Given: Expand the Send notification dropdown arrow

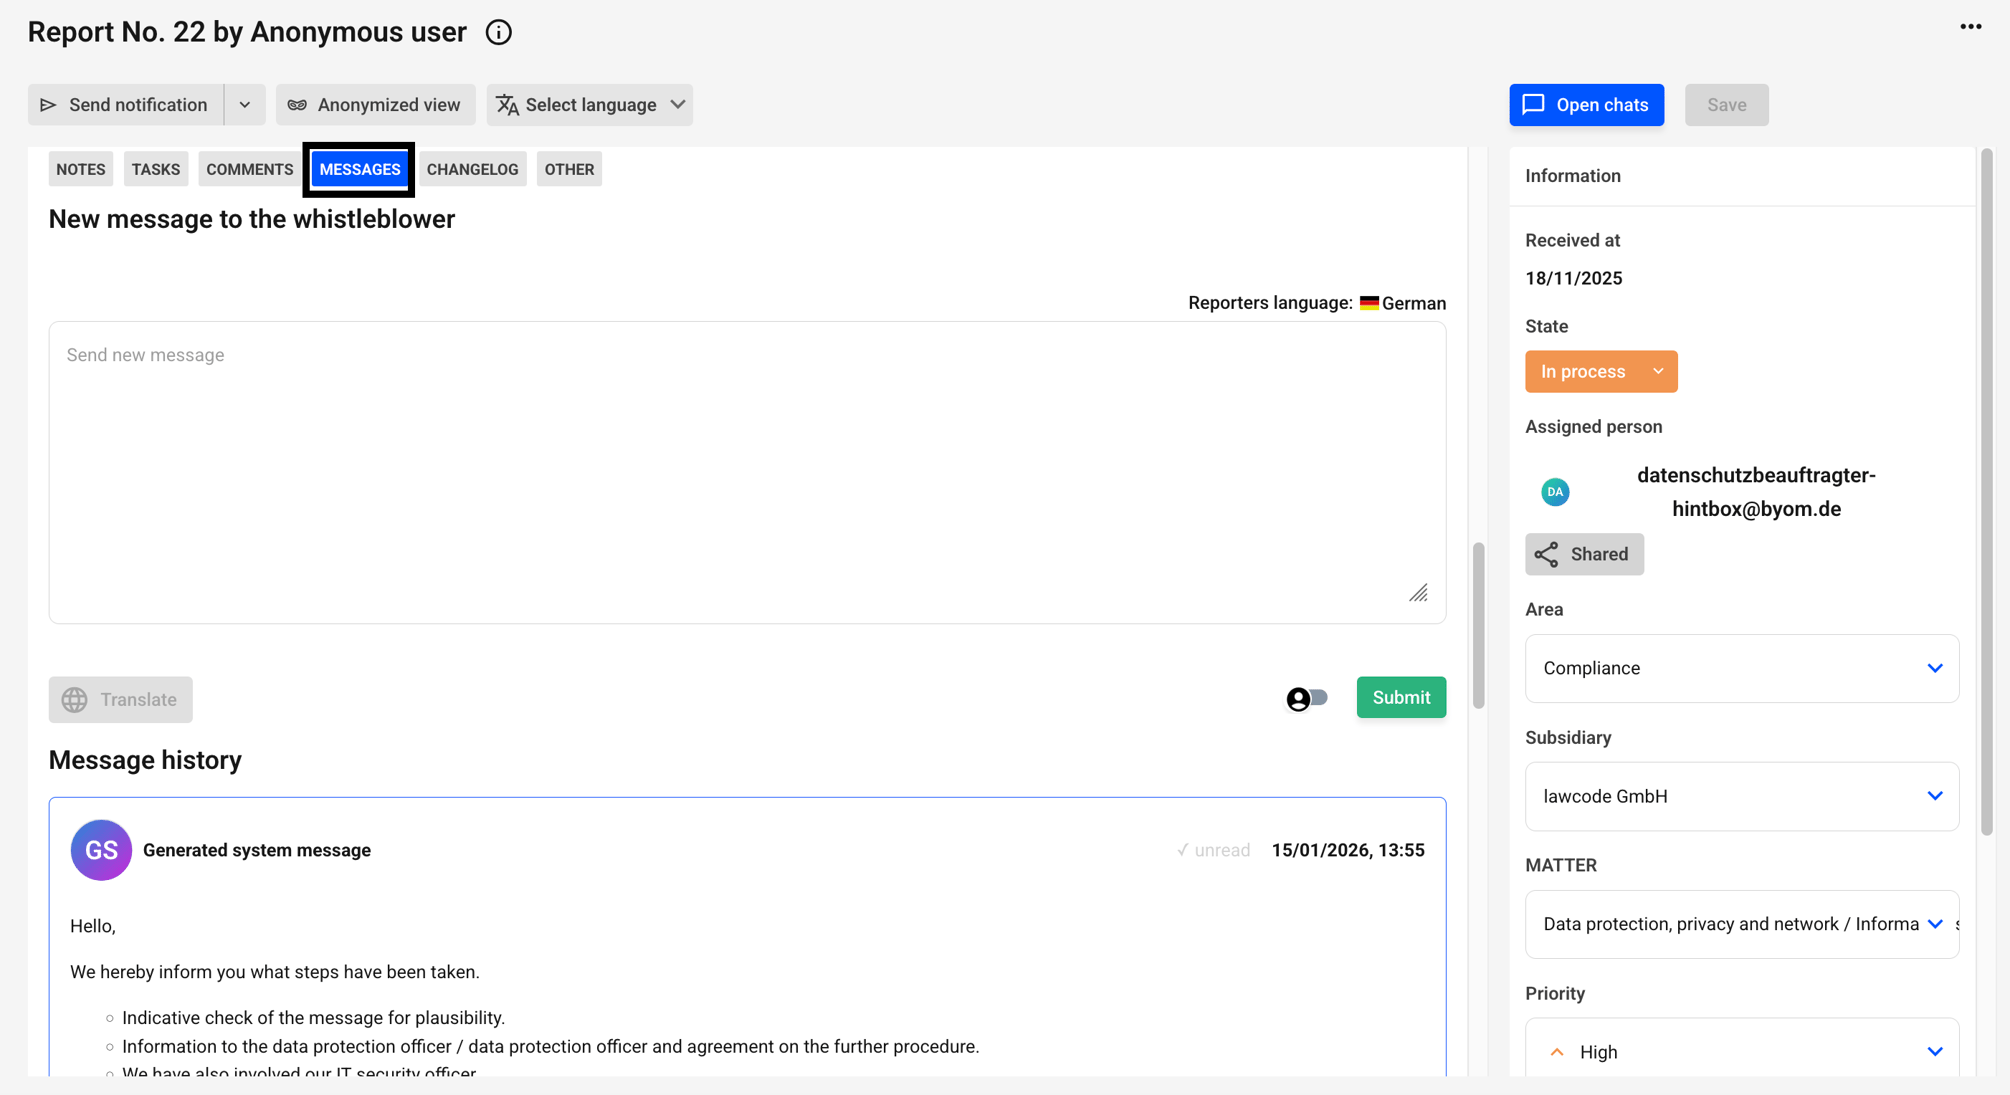Looking at the screenshot, I should point(245,105).
